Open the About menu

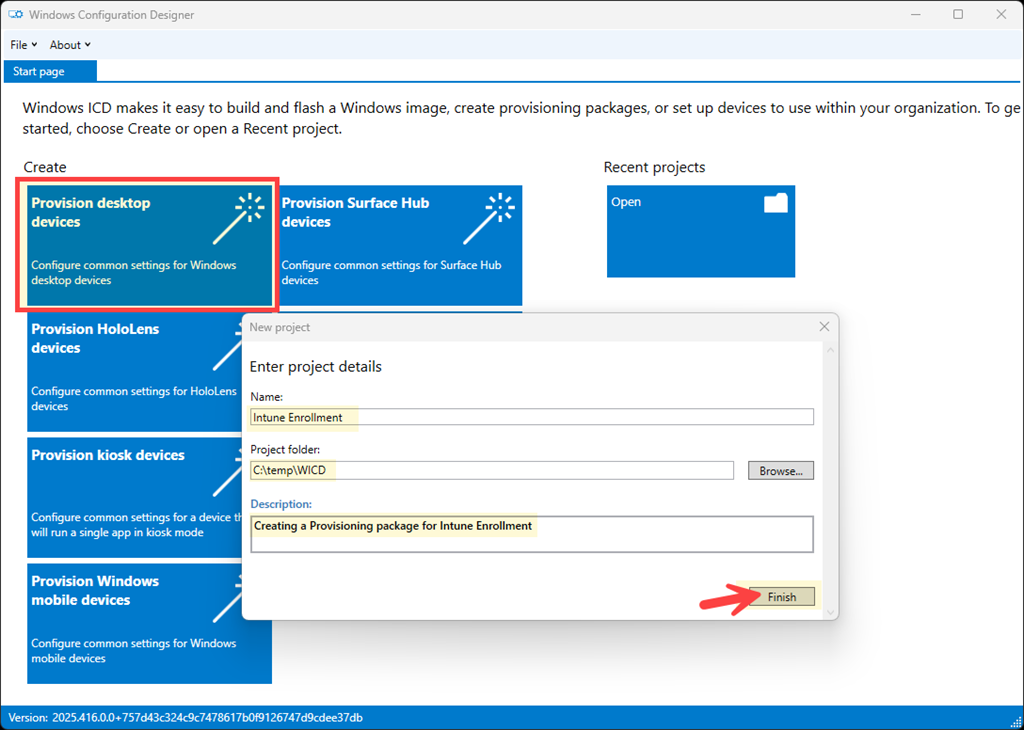(70, 45)
